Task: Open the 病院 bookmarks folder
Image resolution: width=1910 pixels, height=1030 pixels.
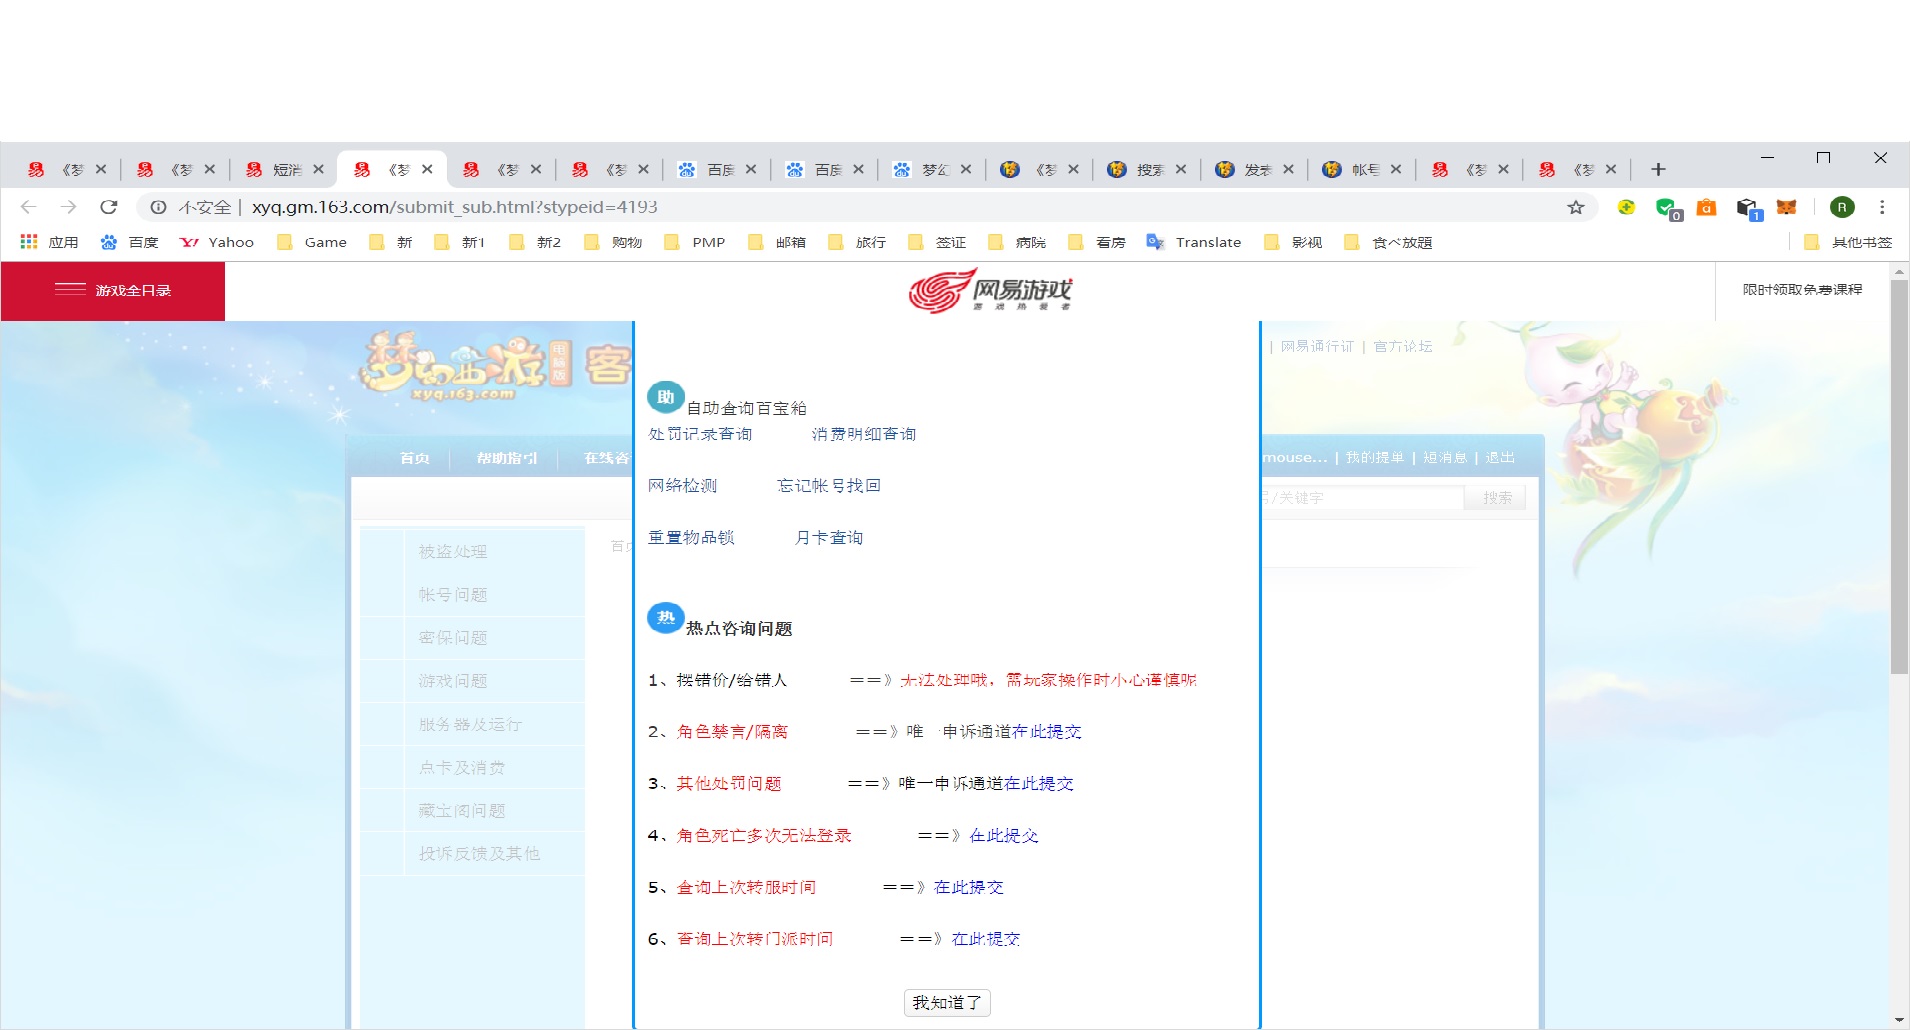Action: (x=1017, y=242)
